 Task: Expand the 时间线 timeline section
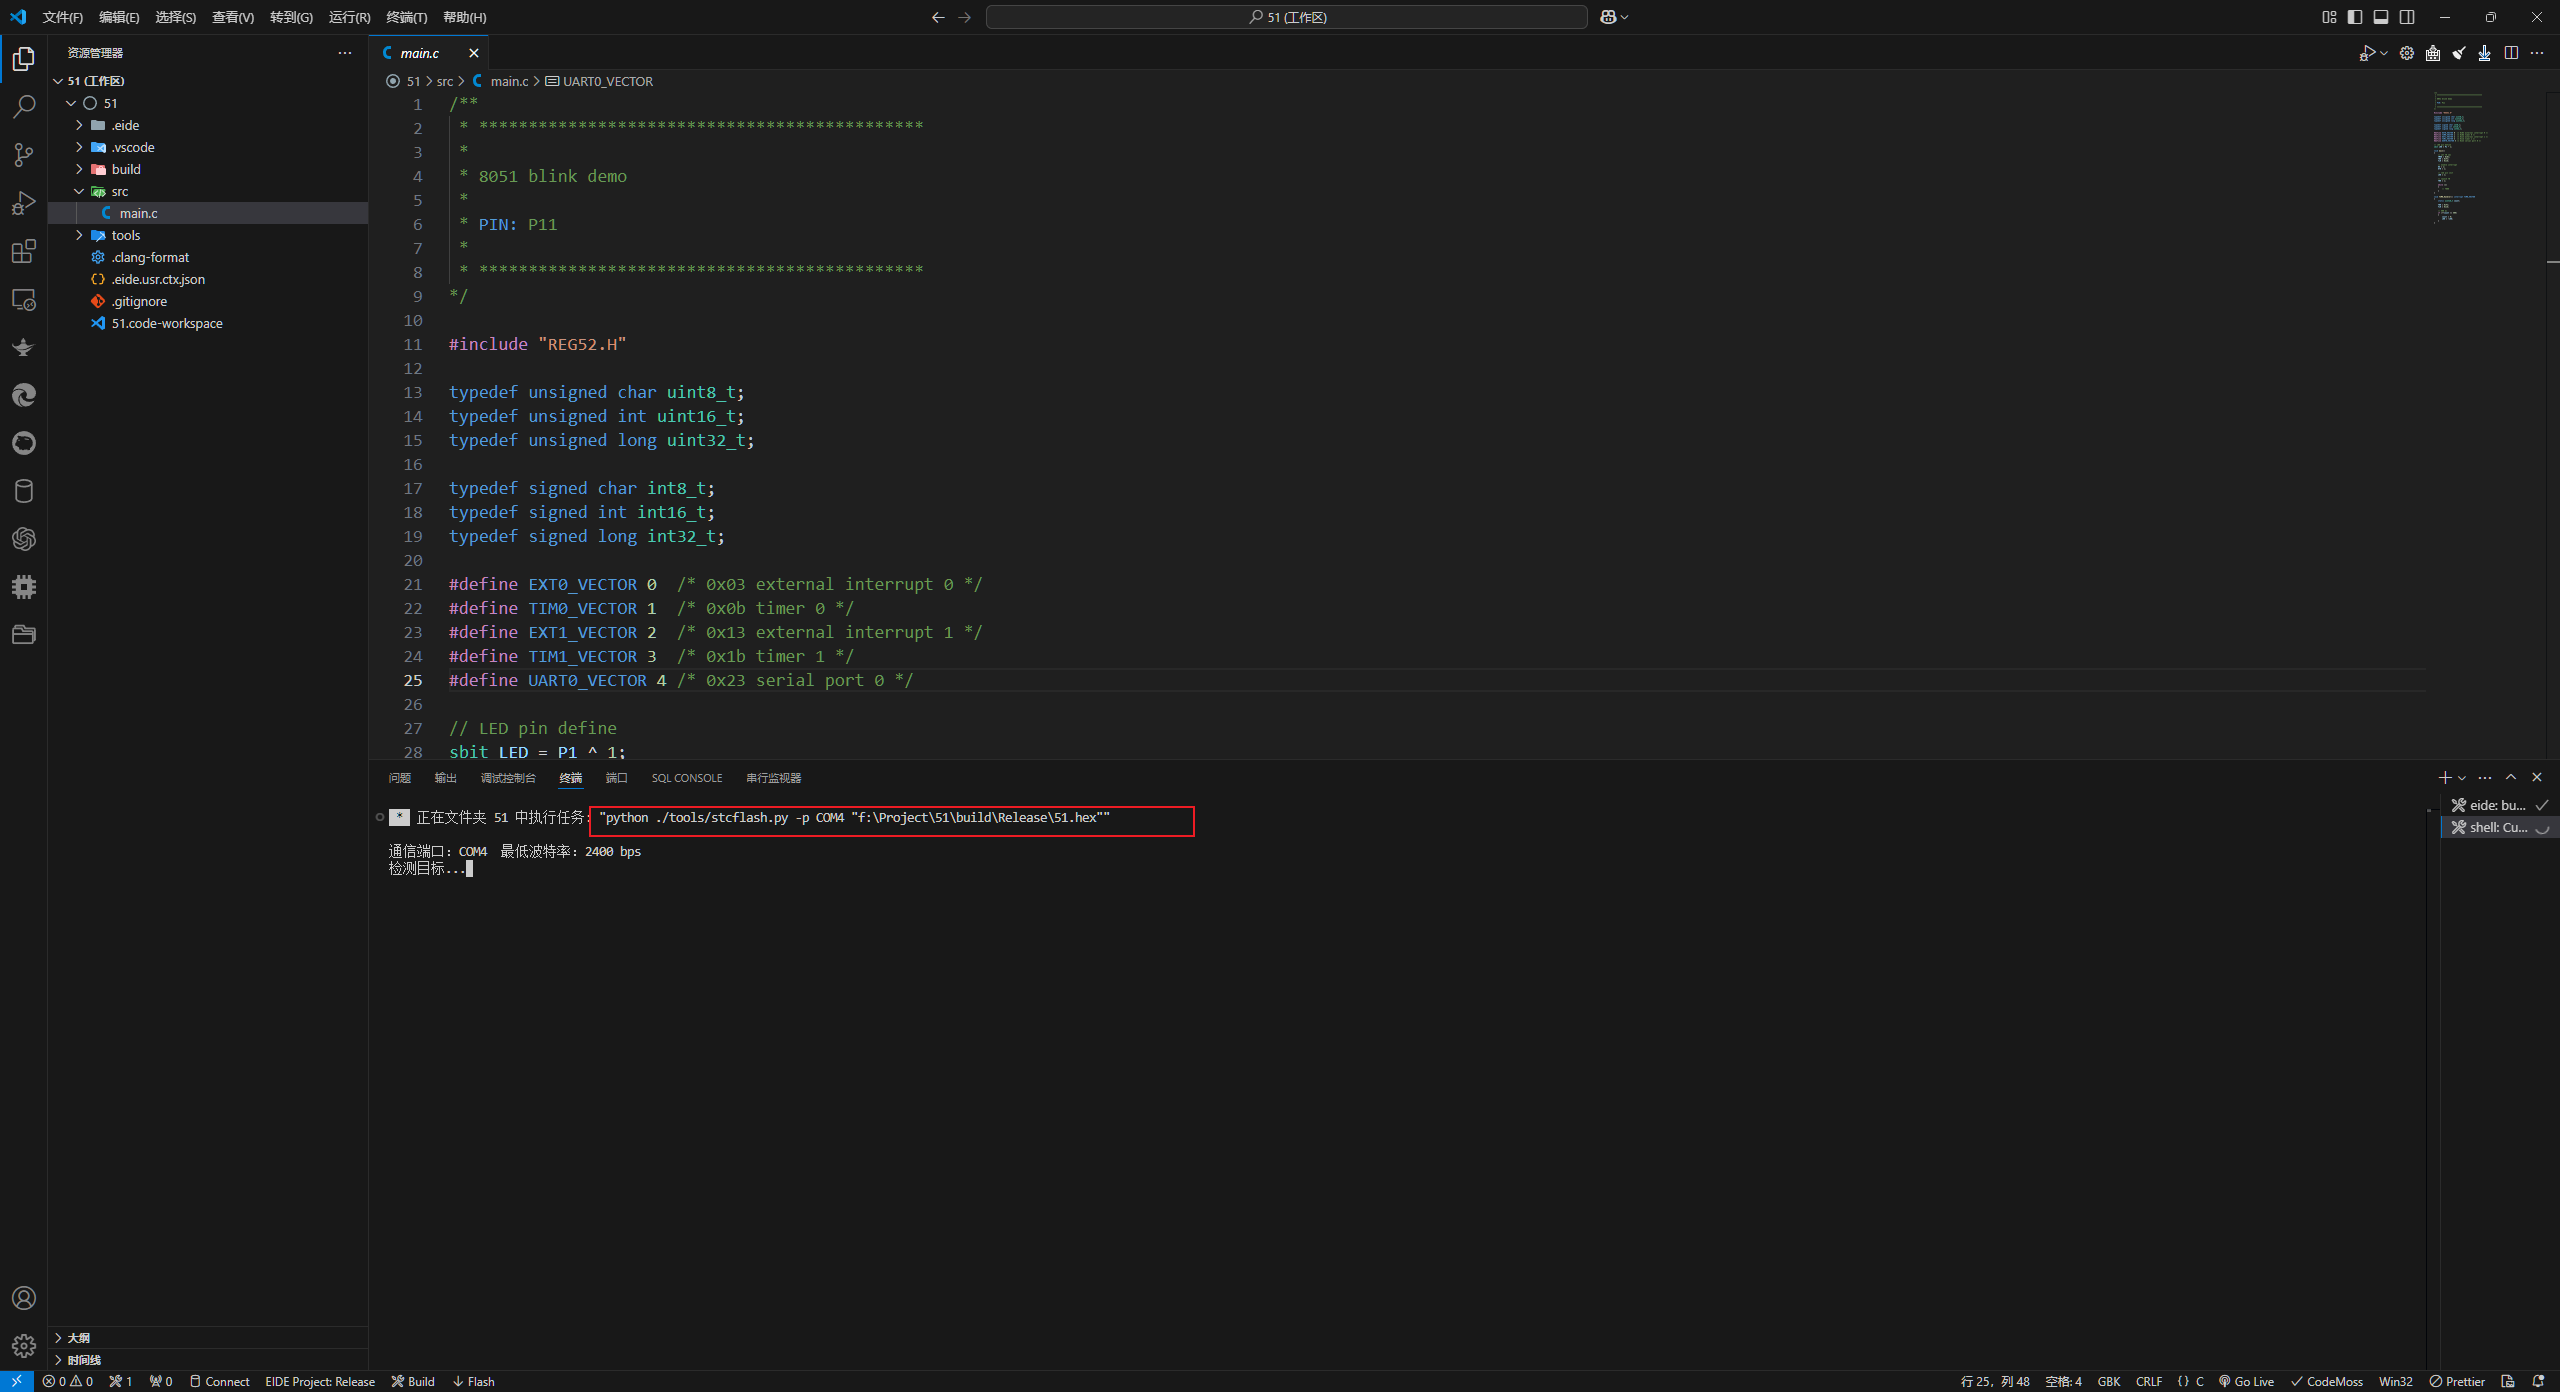pyautogui.click(x=208, y=1359)
